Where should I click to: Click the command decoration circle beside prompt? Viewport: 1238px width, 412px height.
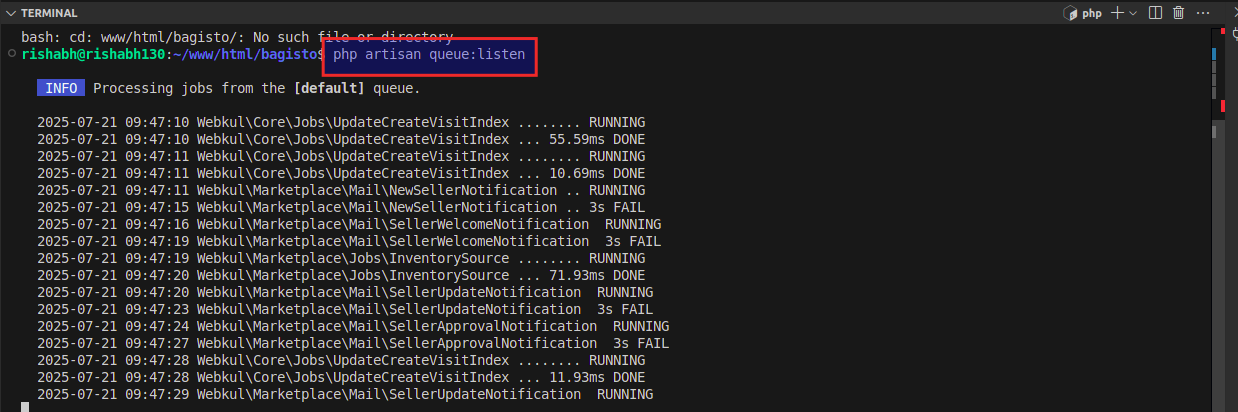pyautogui.click(x=10, y=54)
